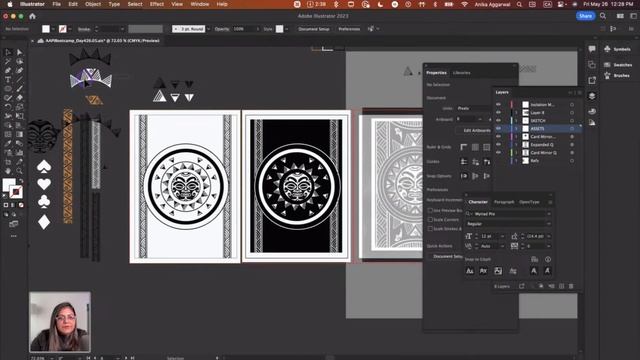The height and width of the screenshot is (360, 640).
Task: Select the Scale tool
Action: click(x=19, y=107)
